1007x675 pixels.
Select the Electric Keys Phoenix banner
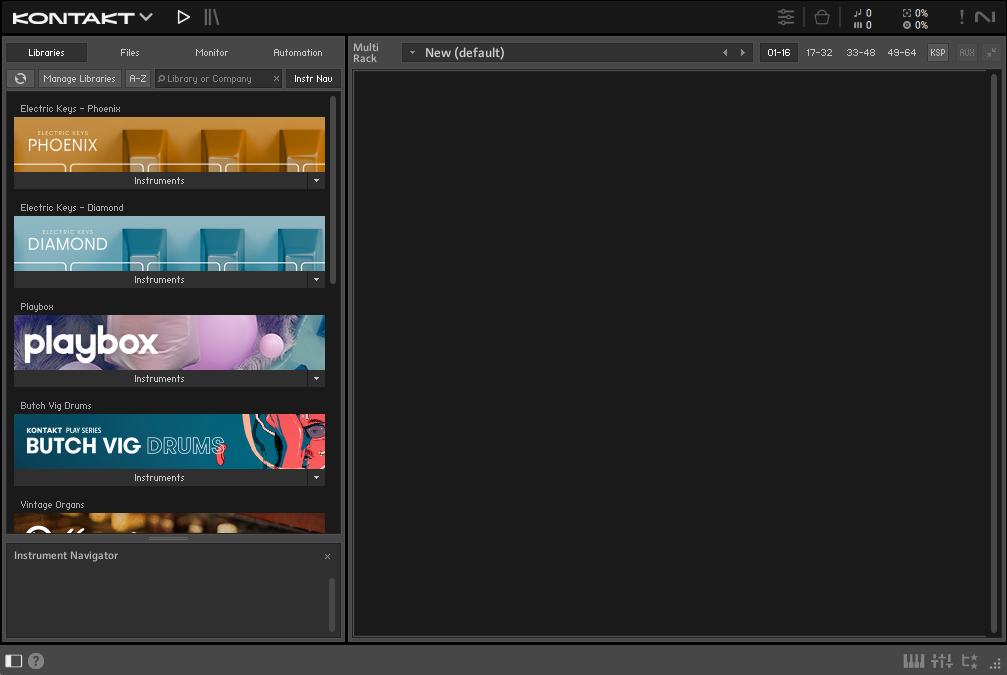click(x=170, y=144)
